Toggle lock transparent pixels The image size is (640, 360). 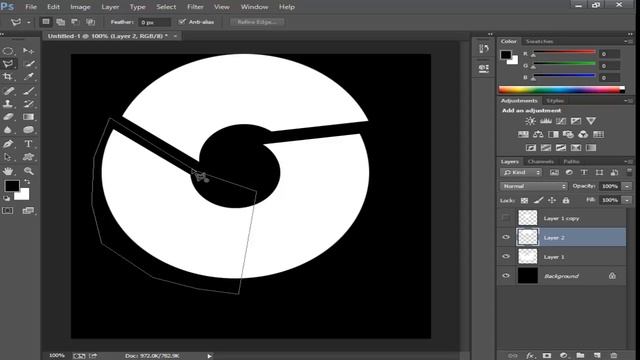524,200
